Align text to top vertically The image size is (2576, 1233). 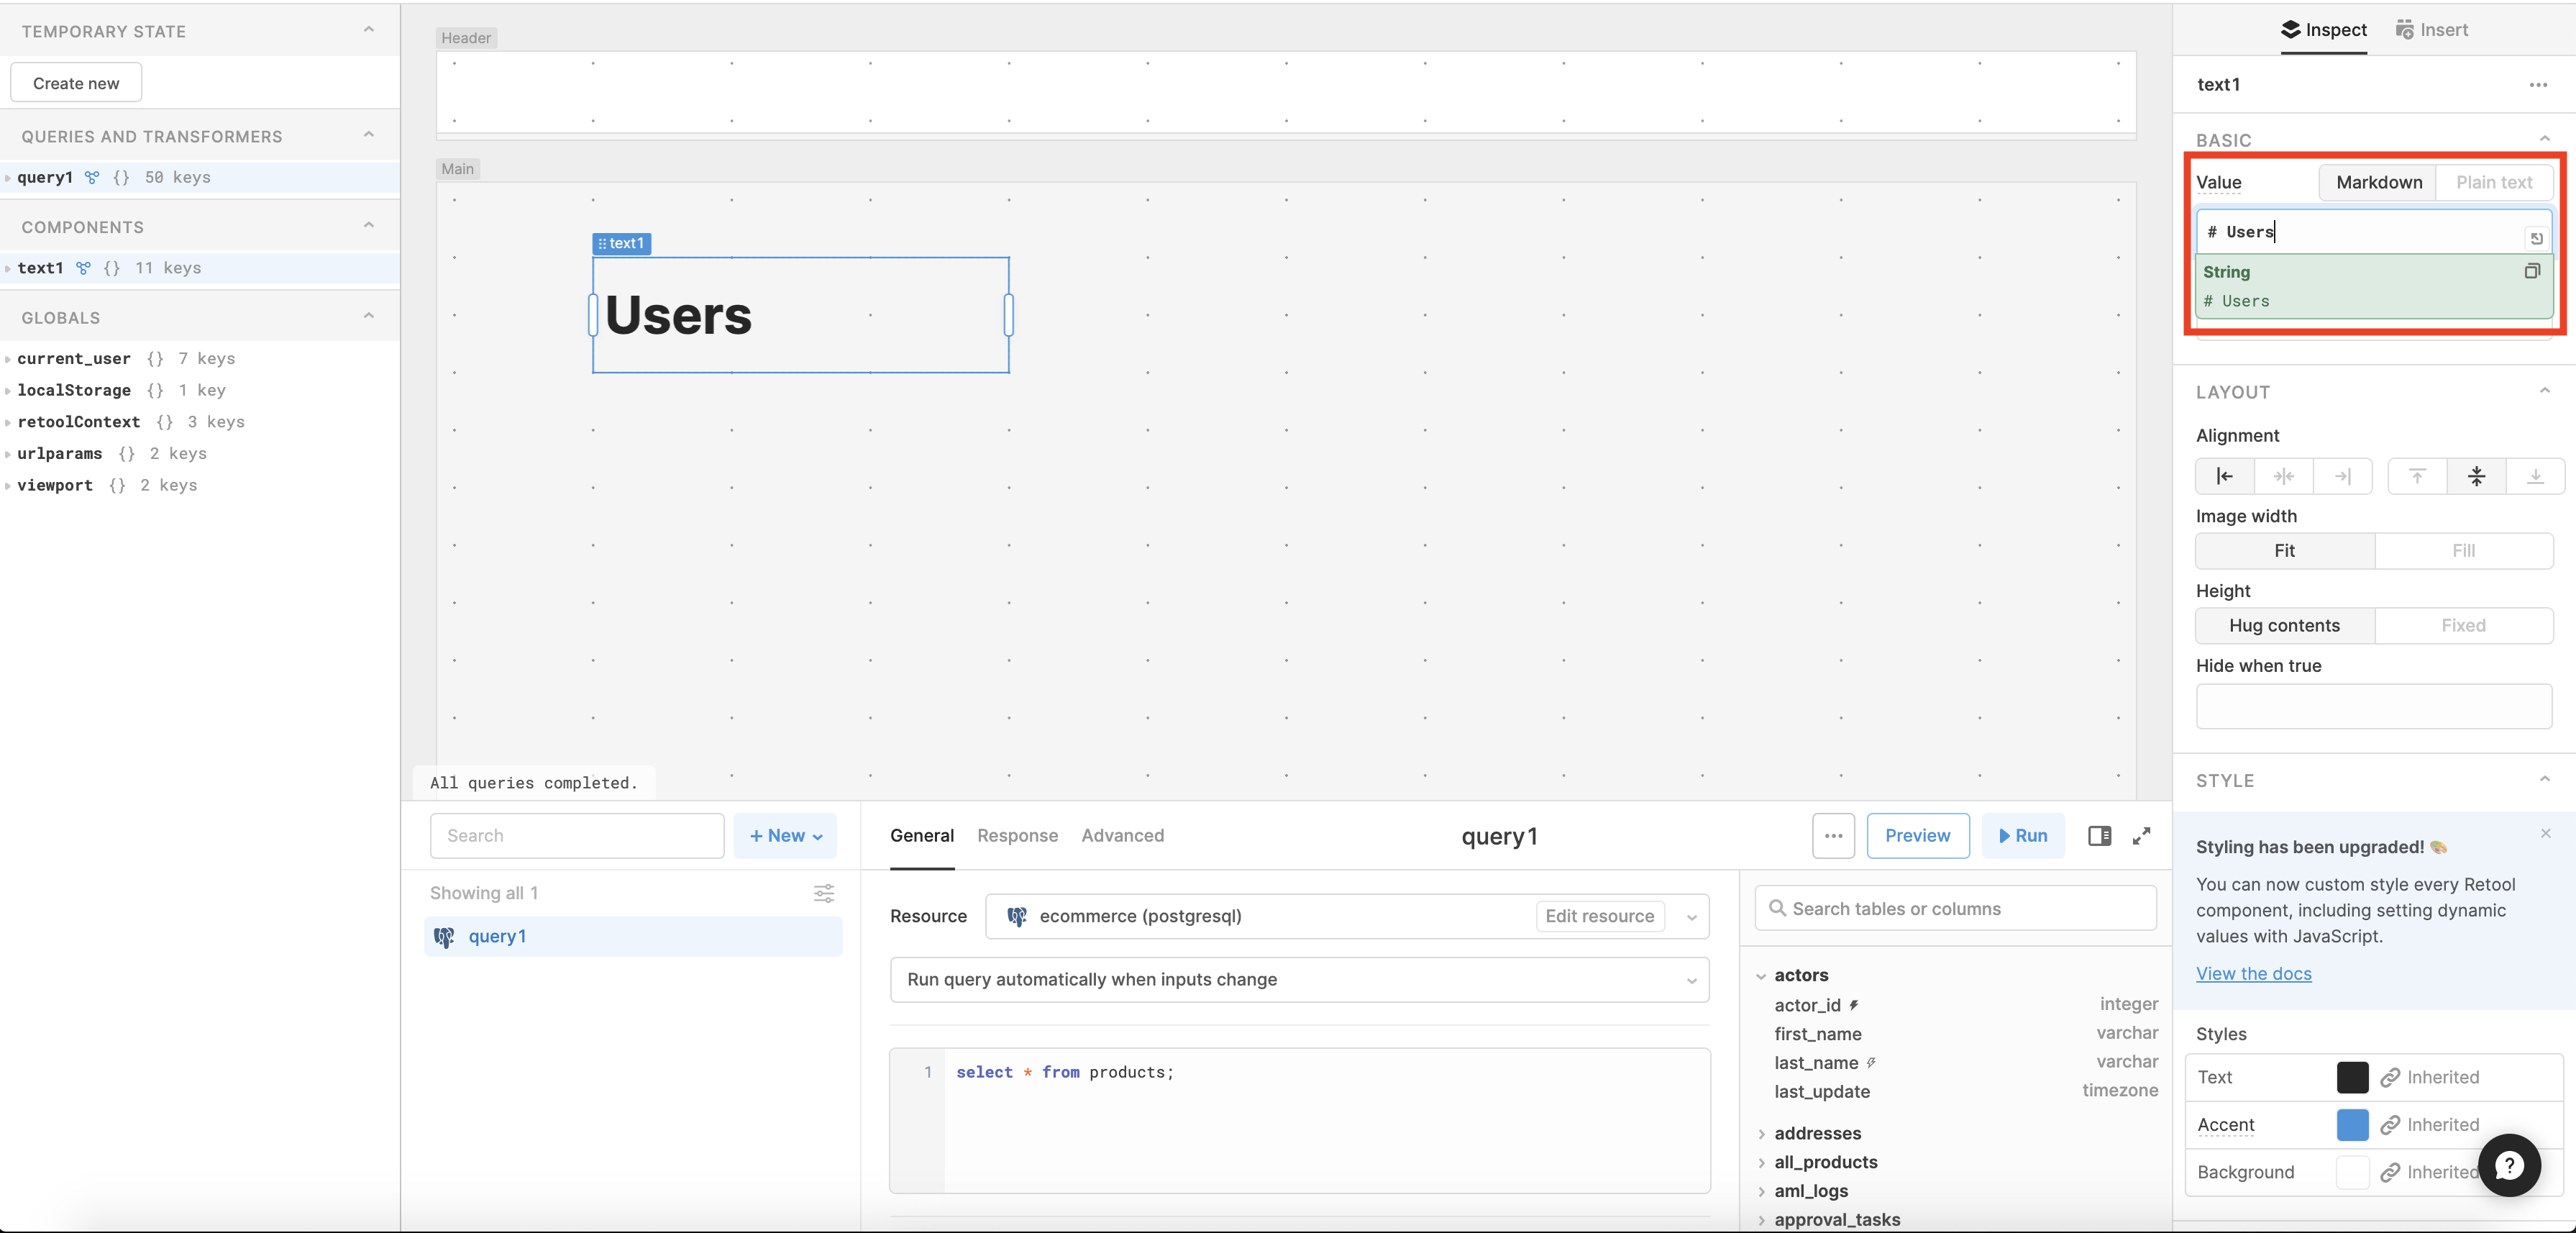tap(2417, 476)
